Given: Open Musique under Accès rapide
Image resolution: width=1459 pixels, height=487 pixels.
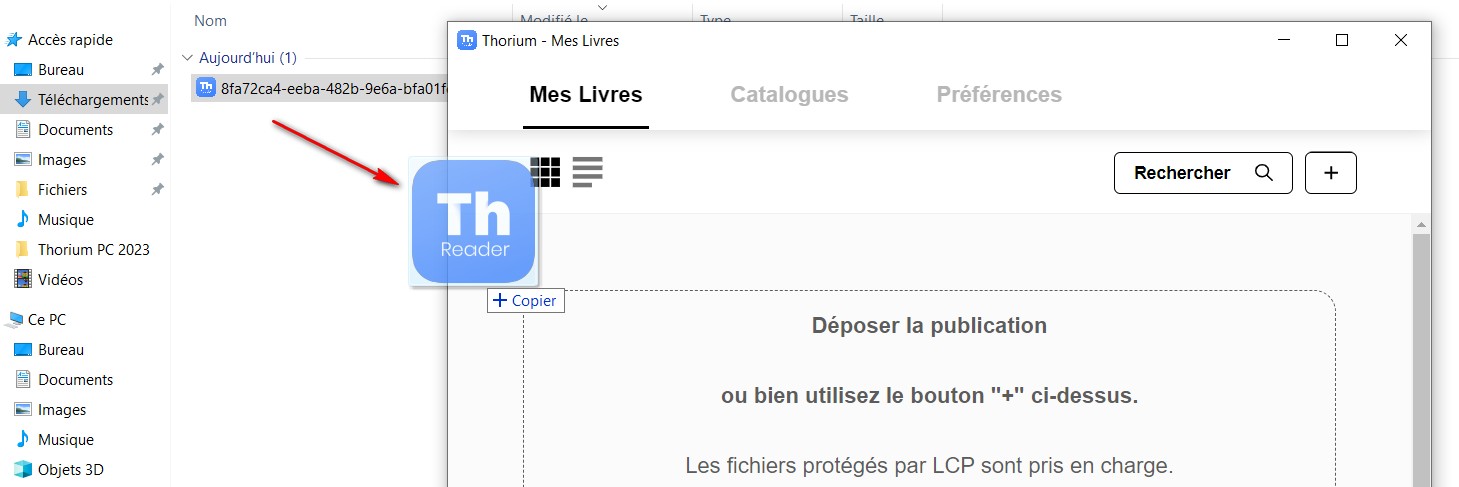Looking at the screenshot, I should tap(65, 219).
